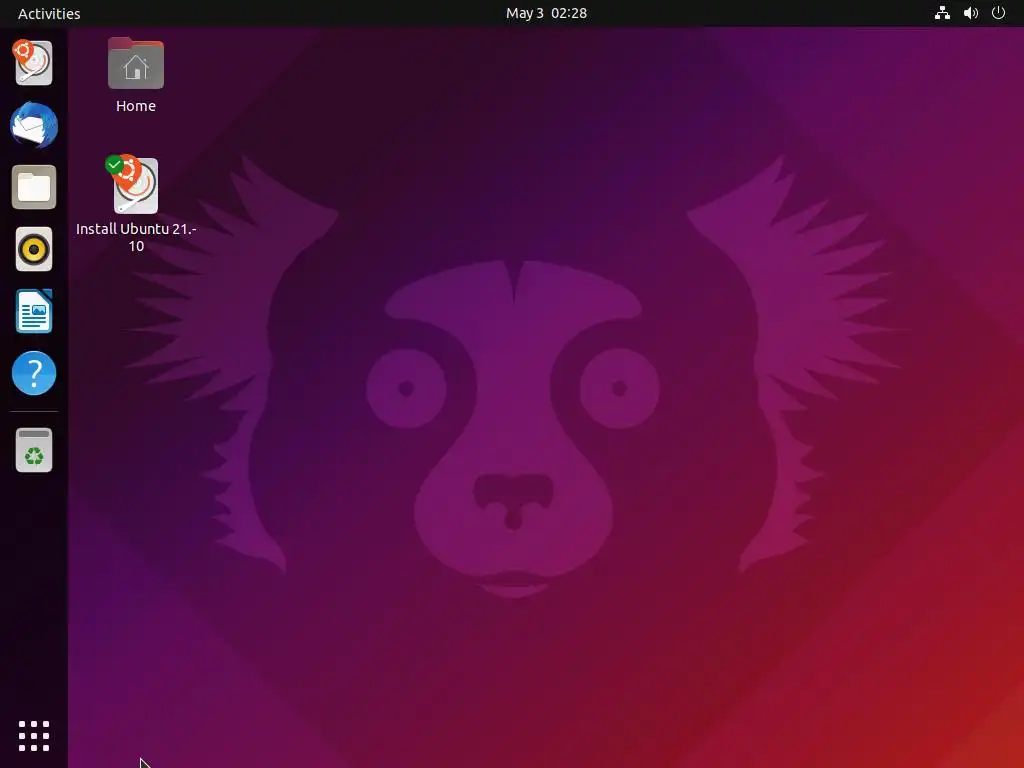Click the "Home" label under the folder
The height and width of the screenshot is (768, 1024).
click(136, 106)
